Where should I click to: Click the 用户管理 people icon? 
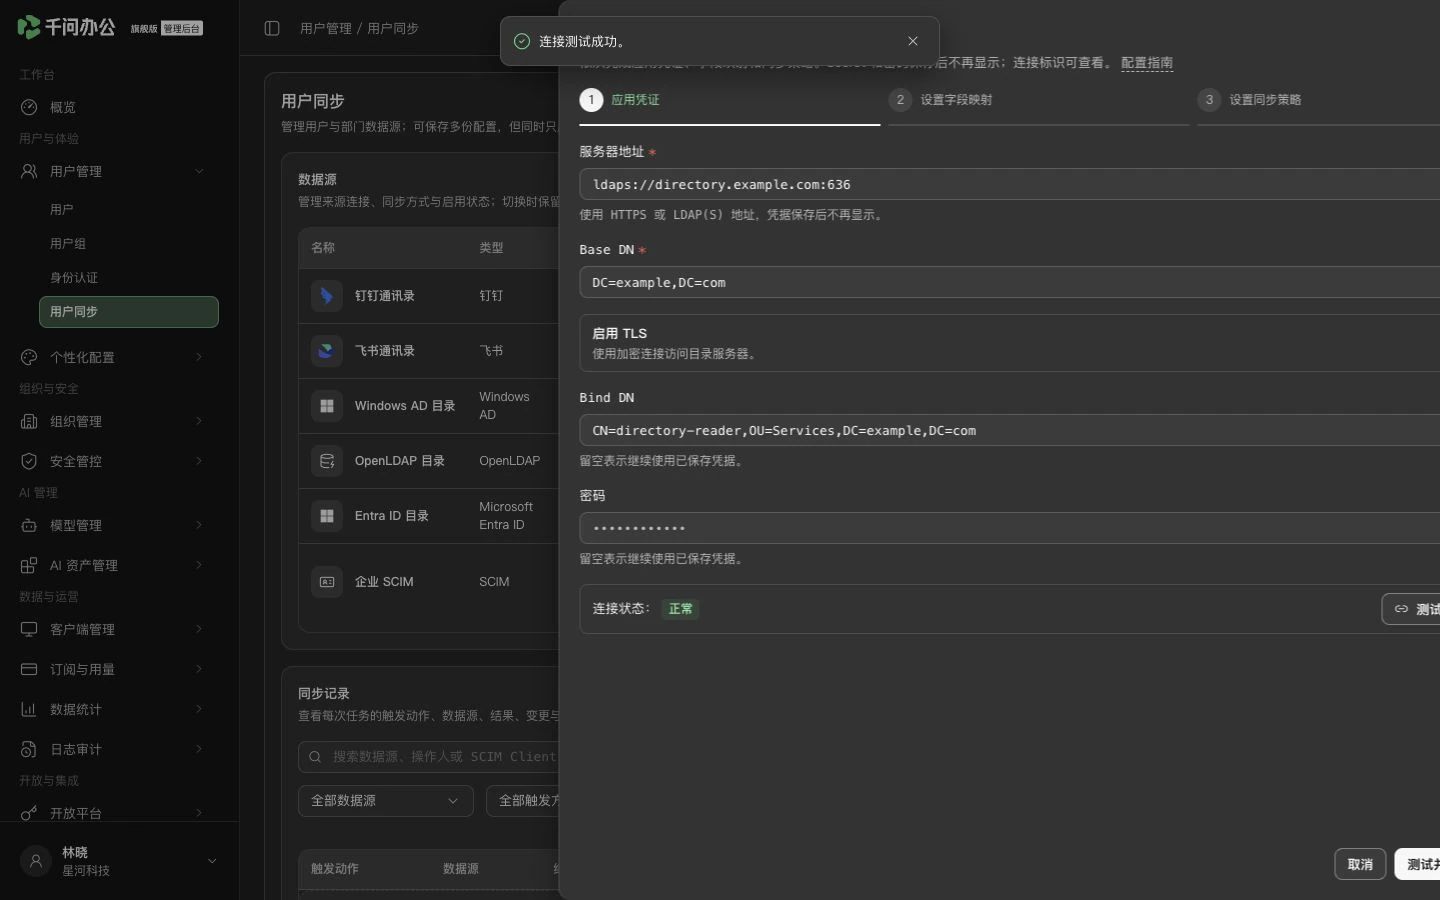pyautogui.click(x=29, y=171)
